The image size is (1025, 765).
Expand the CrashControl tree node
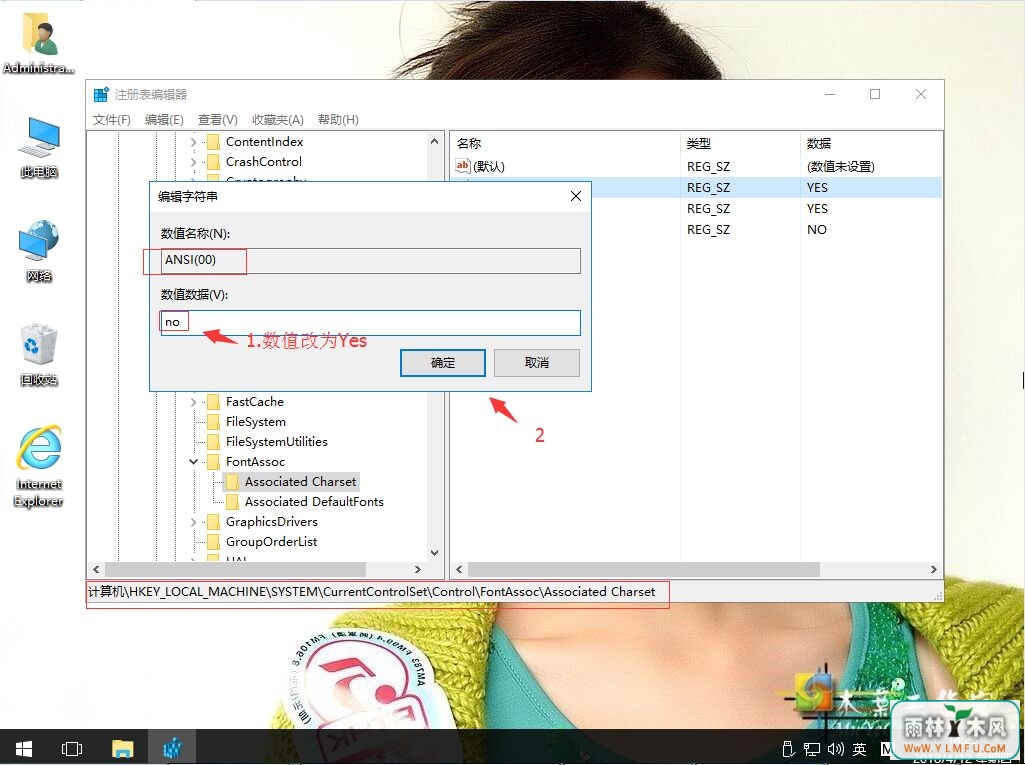(193, 162)
